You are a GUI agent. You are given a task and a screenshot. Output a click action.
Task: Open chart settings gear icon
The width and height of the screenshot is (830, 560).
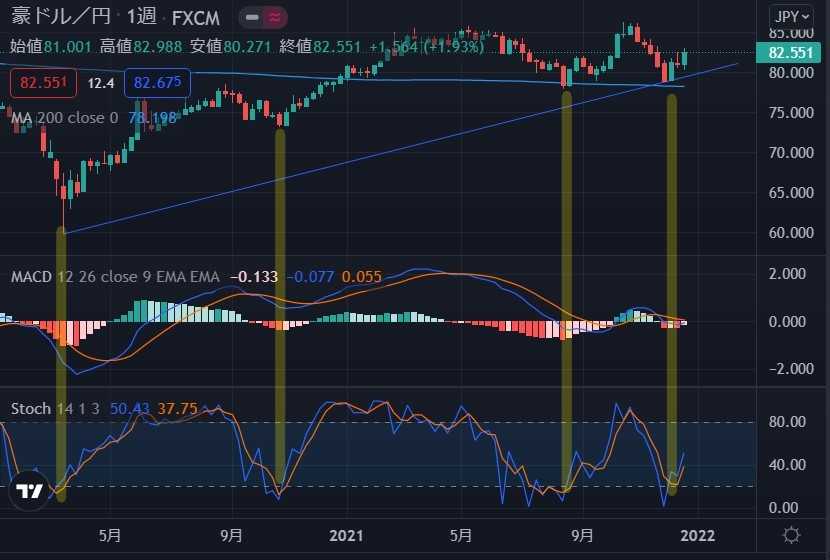[x=791, y=535]
